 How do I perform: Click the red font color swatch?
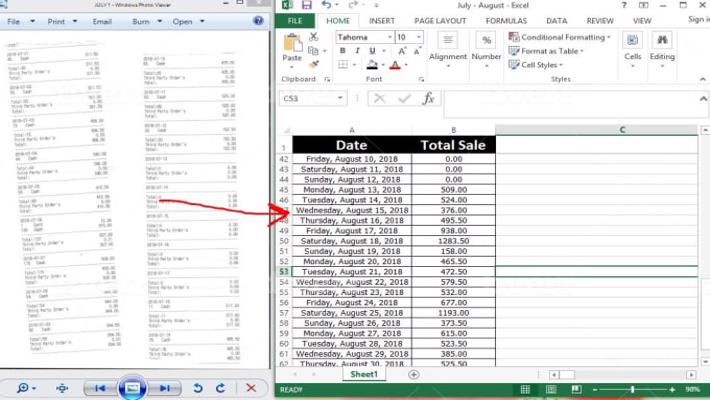click(394, 65)
